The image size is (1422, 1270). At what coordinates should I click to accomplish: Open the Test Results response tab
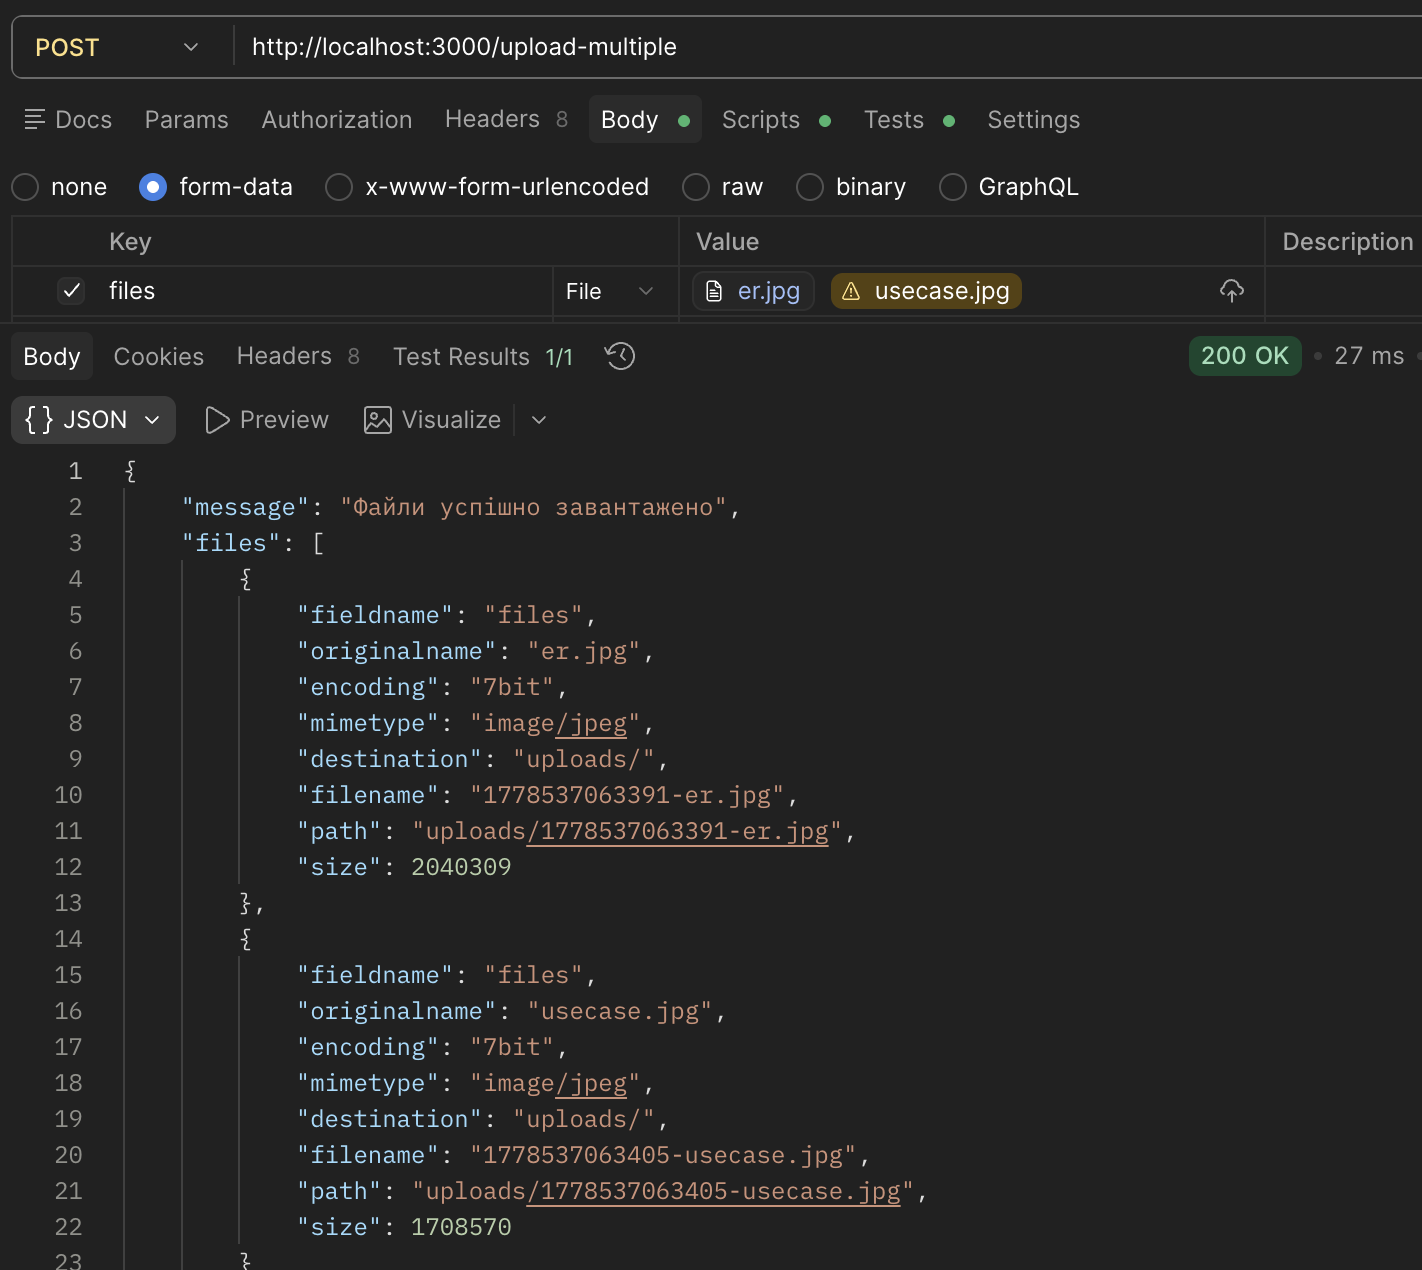[483, 357]
